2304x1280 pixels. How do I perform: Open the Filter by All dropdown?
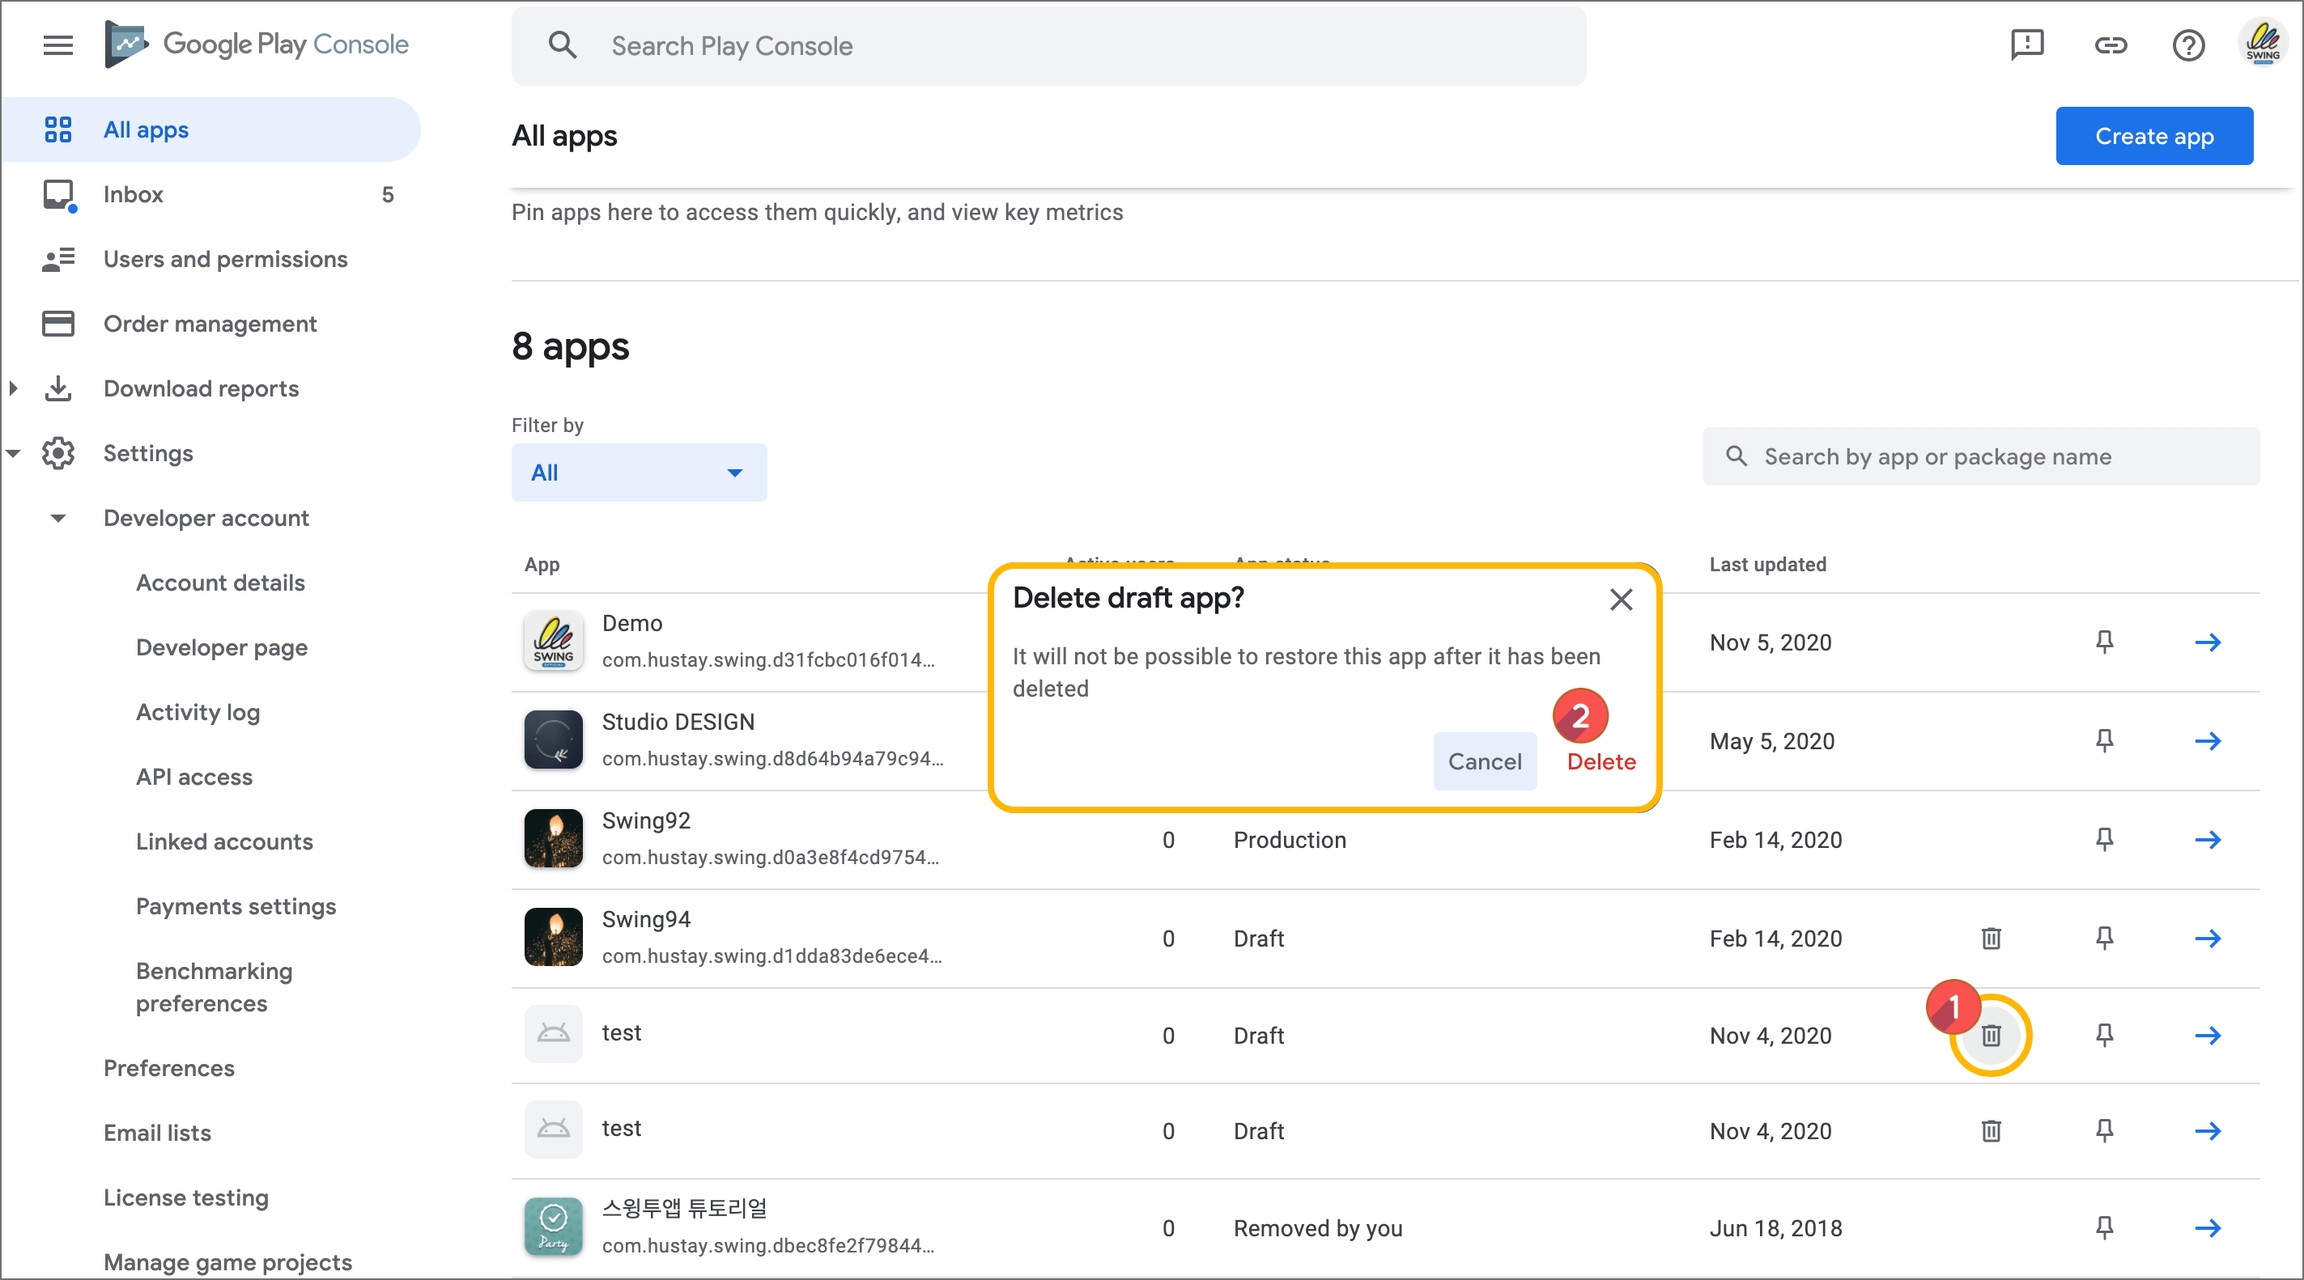click(x=639, y=473)
